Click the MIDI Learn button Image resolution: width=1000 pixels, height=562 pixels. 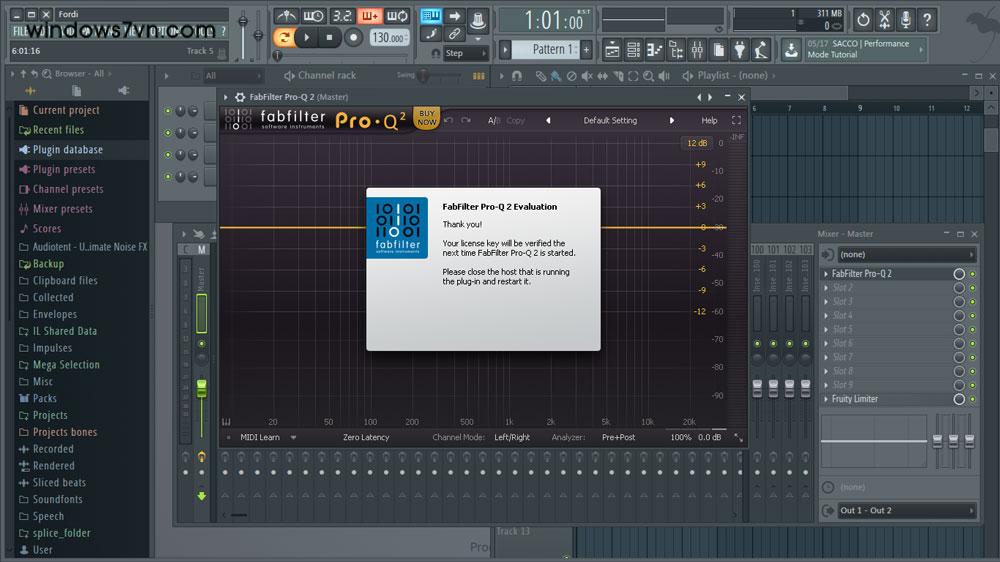[x=260, y=437]
